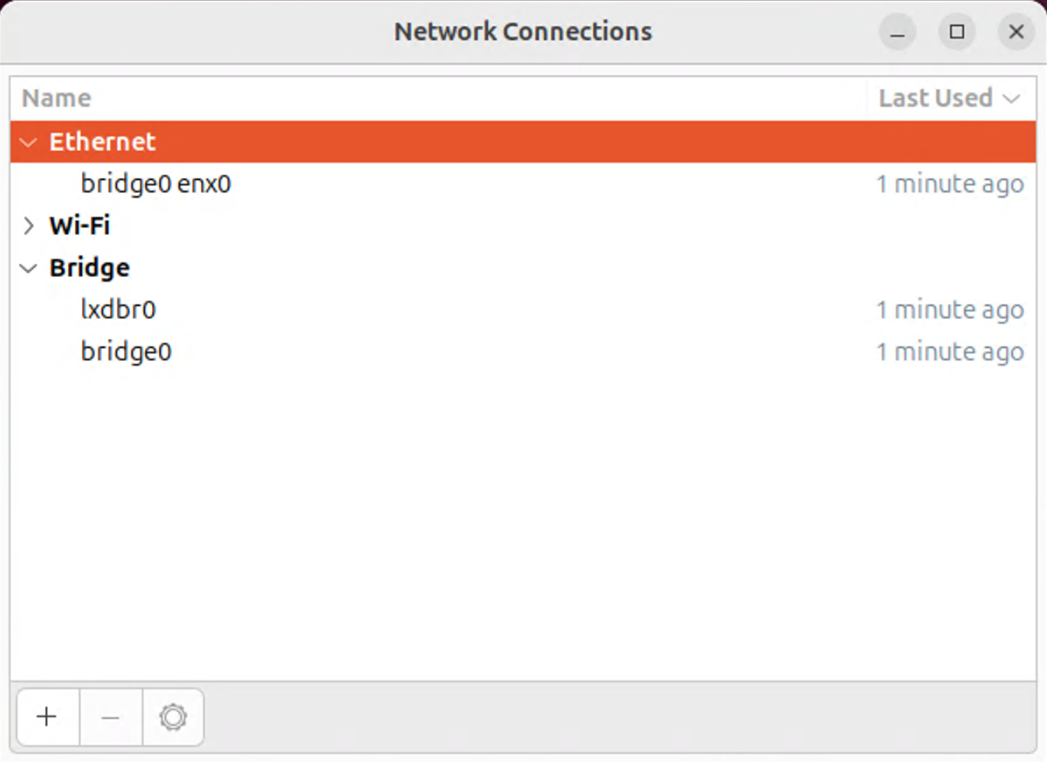
Task: Select the bridge0 enx0 Ethernet connection
Action: pos(155,184)
